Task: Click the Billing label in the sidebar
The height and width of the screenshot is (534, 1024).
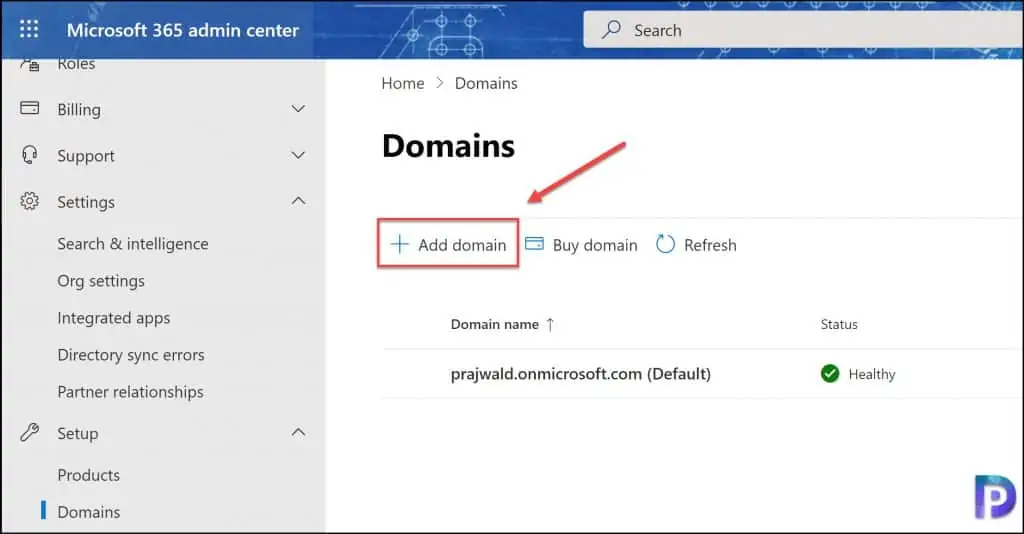Action: pos(79,110)
